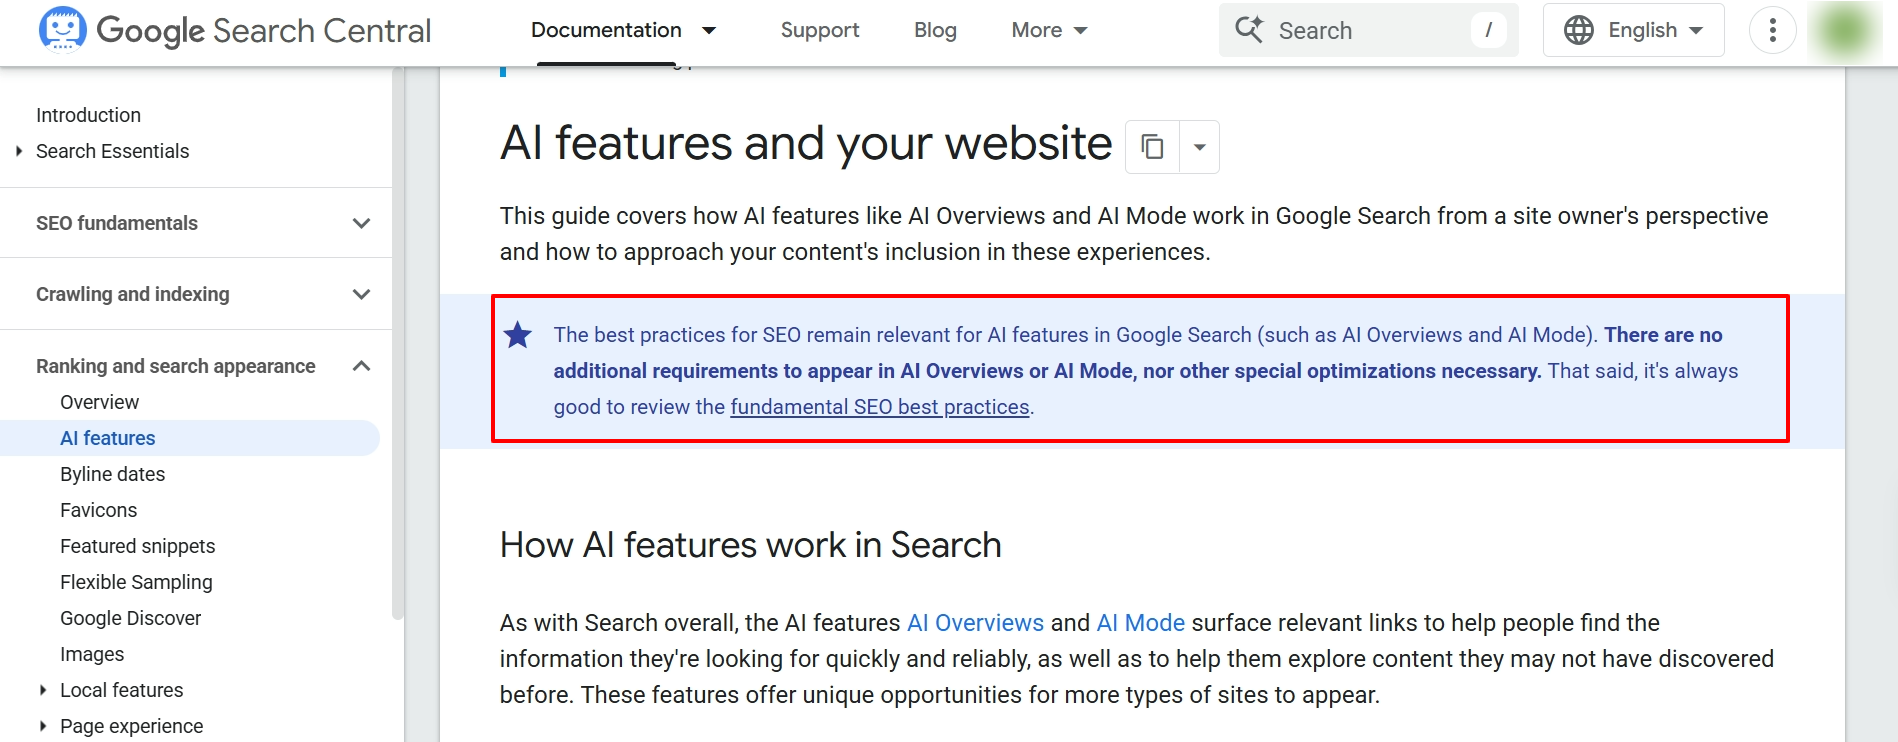This screenshot has width=1898, height=742.
Task: Open the Byline dates sidebar item
Action: (112, 474)
